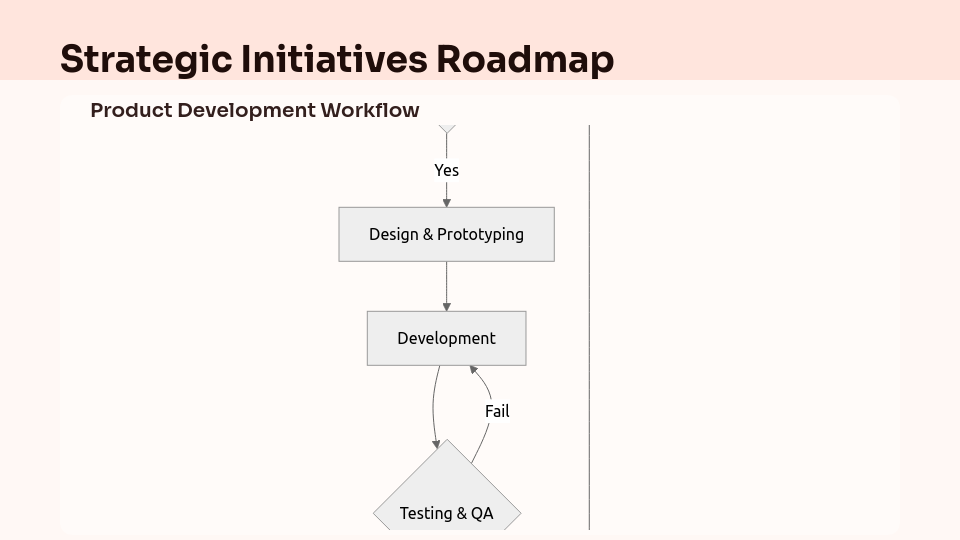Click the arrowhead entering Testing & QA diamond
The image size is (960, 540).
pyautogui.click(x=436, y=445)
